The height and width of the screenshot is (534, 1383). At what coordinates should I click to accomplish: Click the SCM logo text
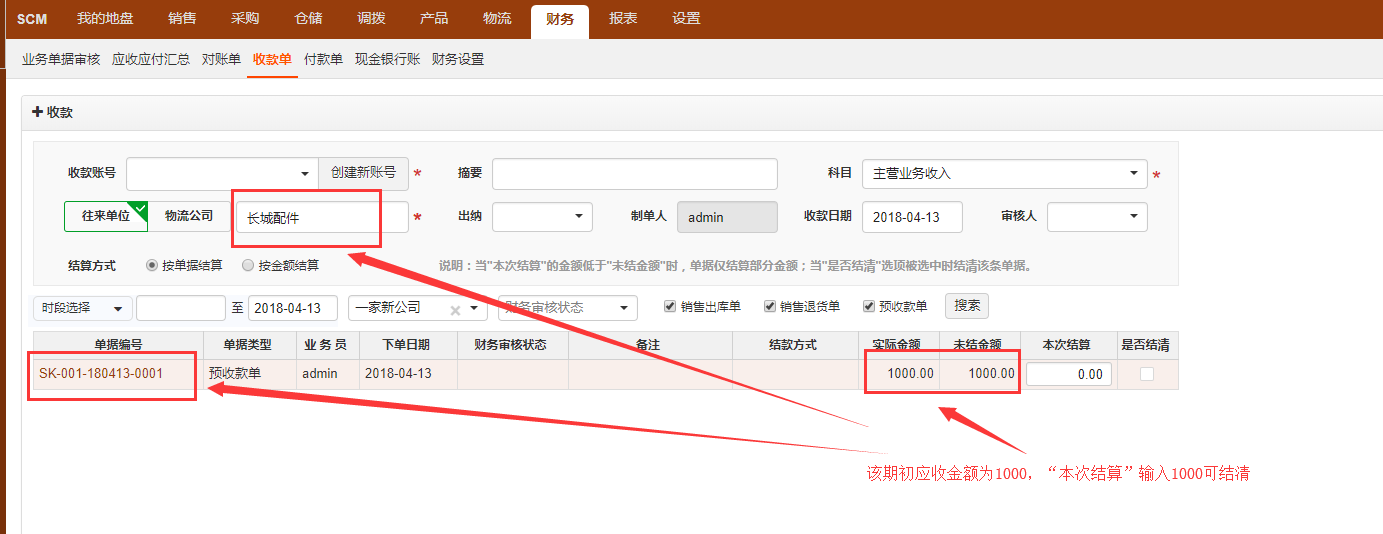(32, 19)
